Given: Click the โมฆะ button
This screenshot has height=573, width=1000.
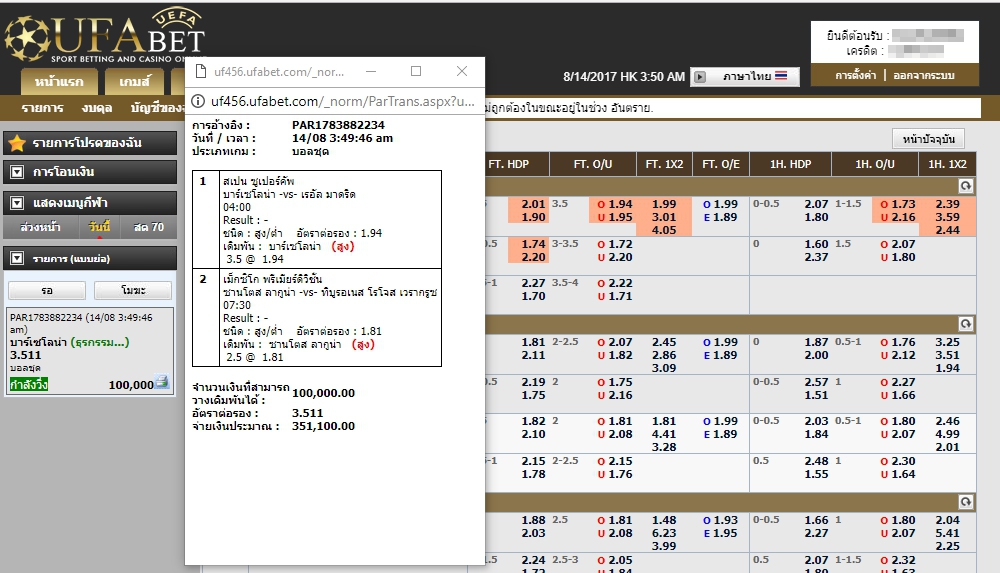Looking at the screenshot, I should (x=133, y=290).
